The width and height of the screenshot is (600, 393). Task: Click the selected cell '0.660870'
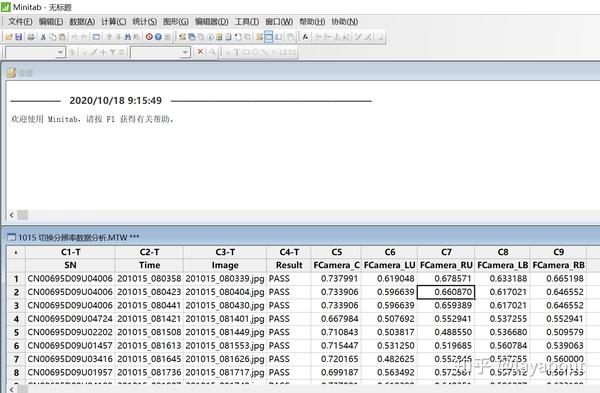[446, 292]
